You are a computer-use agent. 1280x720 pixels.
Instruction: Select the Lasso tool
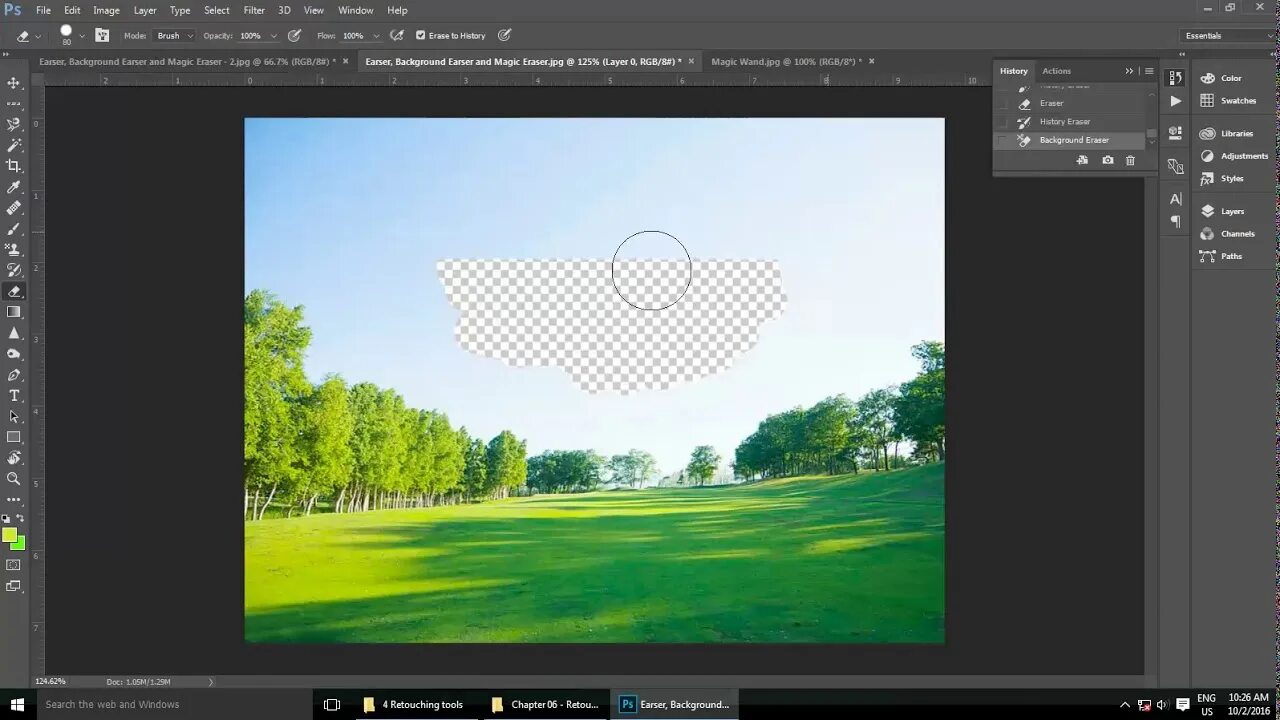14,125
